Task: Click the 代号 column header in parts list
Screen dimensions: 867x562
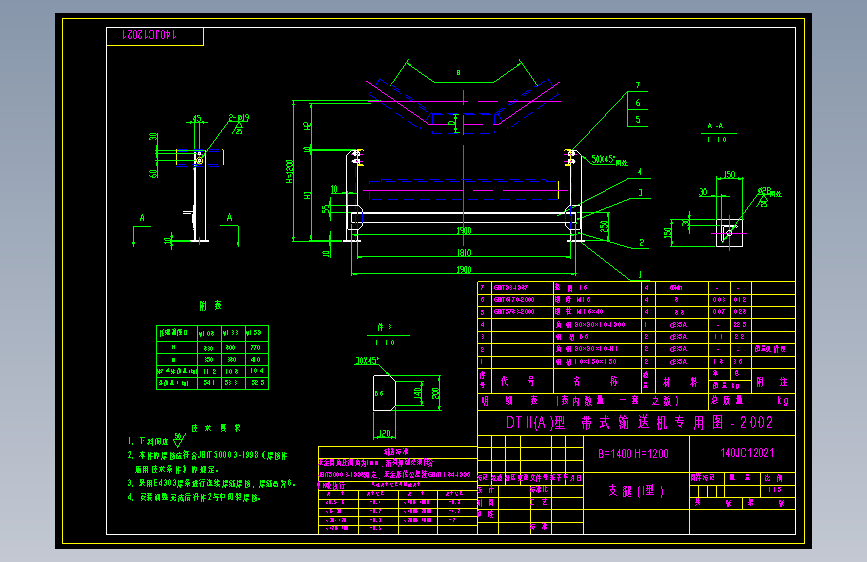Action: point(518,381)
